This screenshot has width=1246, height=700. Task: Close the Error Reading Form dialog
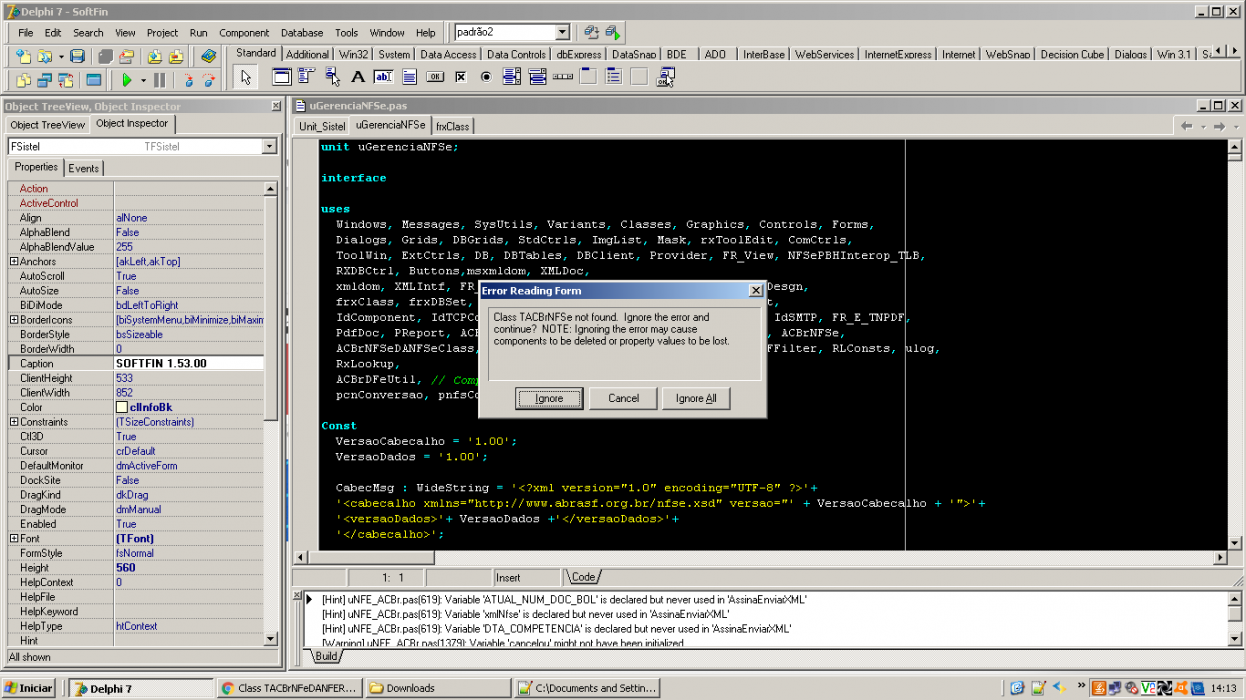click(x=756, y=290)
